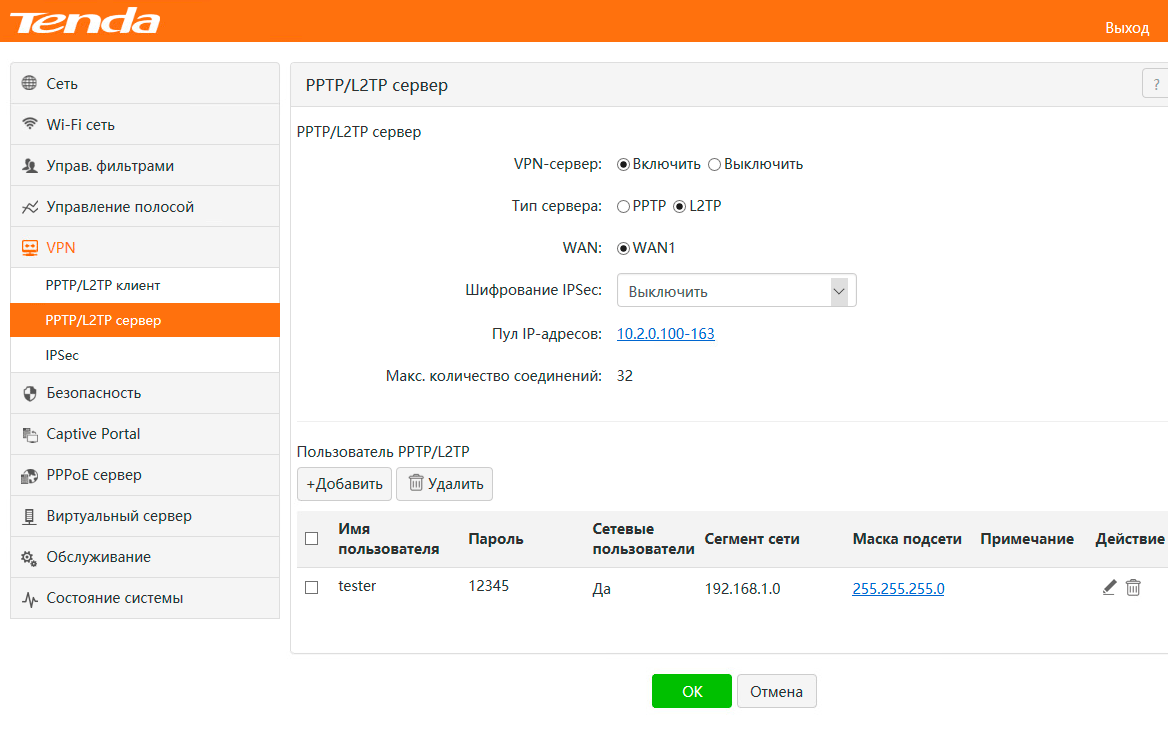Check the select-all box in table header
Image resolution: width=1168 pixels, height=743 pixels.
(x=312, y=539)
